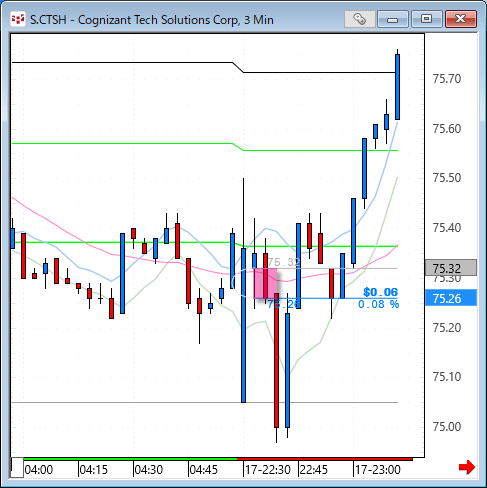This screenshot has width=487, height=488.
Task: Minimize the S.CTSH chart window
Action: tap(393, 19)
